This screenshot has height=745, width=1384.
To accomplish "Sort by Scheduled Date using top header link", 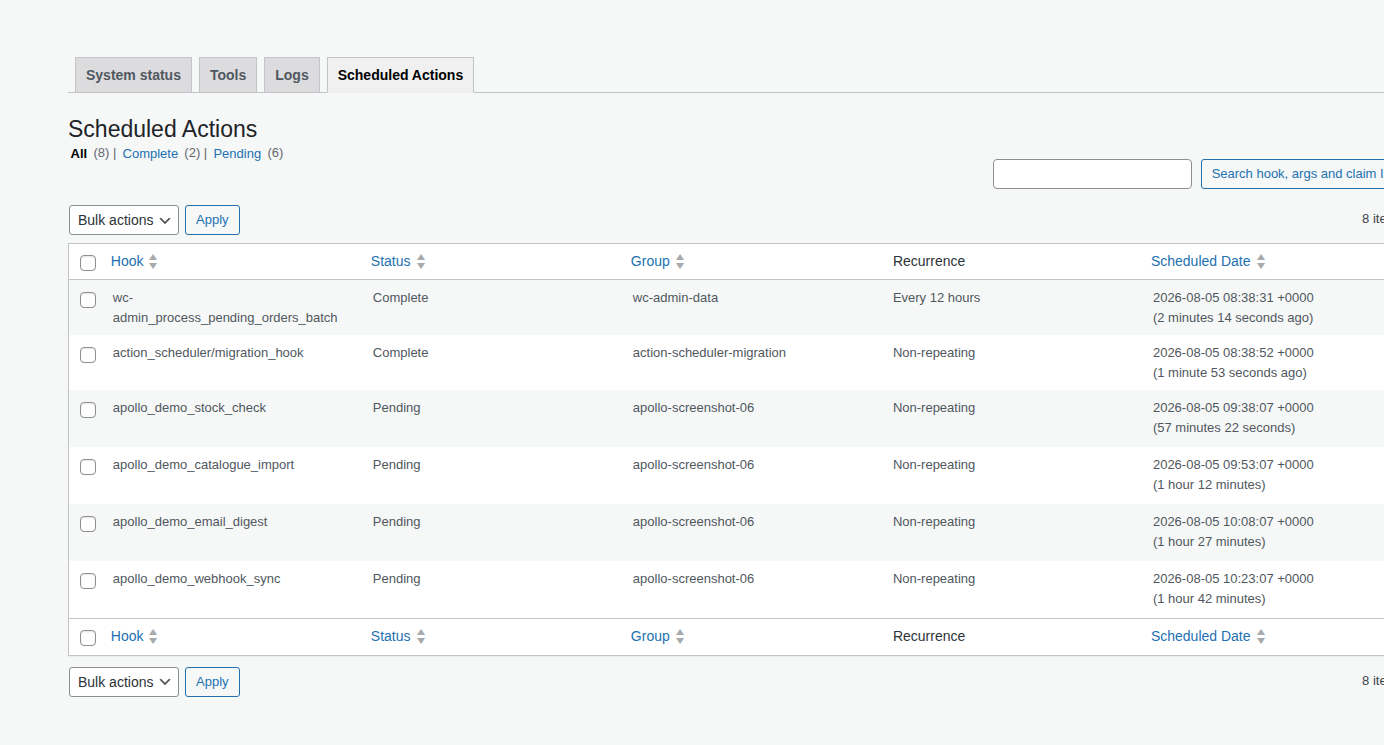I will pos(1201,261).
